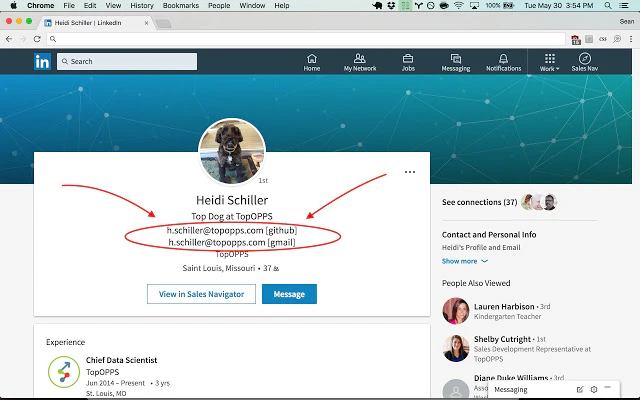This screenshot has width=640, height=400.
Task: Open the View menu
Action: point(113,5)
